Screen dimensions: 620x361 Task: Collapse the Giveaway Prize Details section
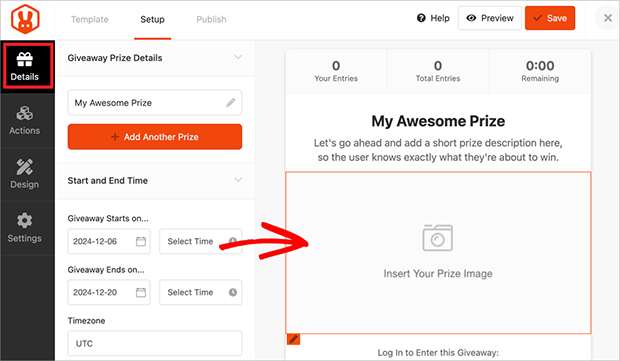[x=238, y=57]
